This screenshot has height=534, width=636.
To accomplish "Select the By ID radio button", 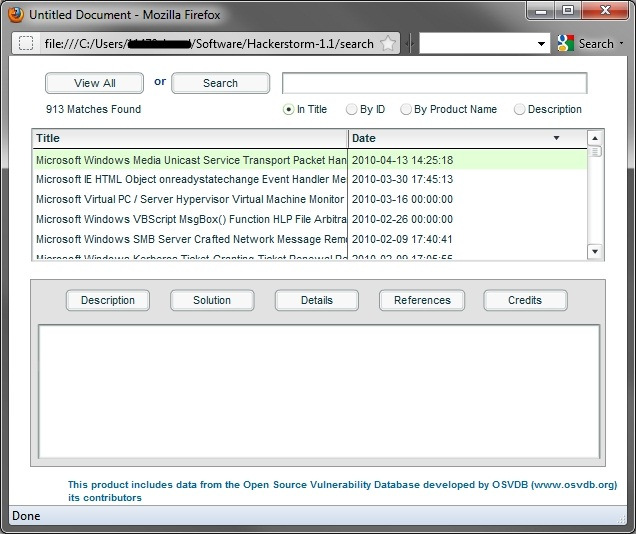I will click(351, 109).
